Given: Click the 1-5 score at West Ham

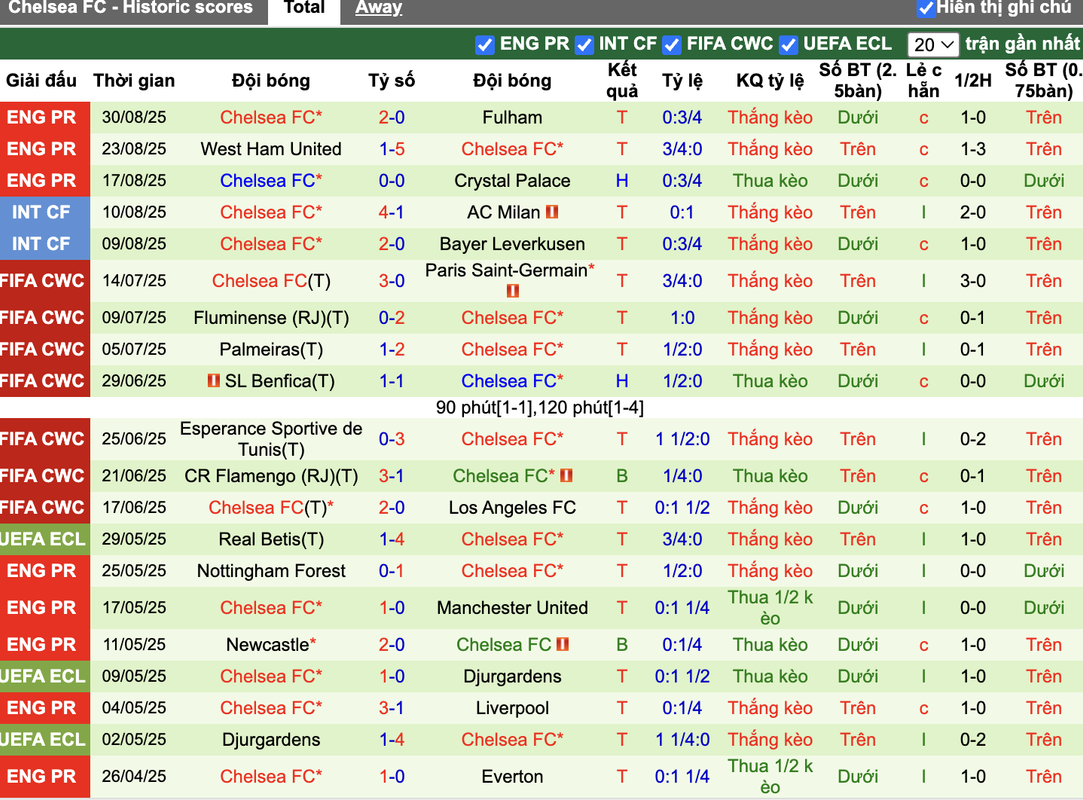Looking at the screenshot, I should tap(391, 149).
